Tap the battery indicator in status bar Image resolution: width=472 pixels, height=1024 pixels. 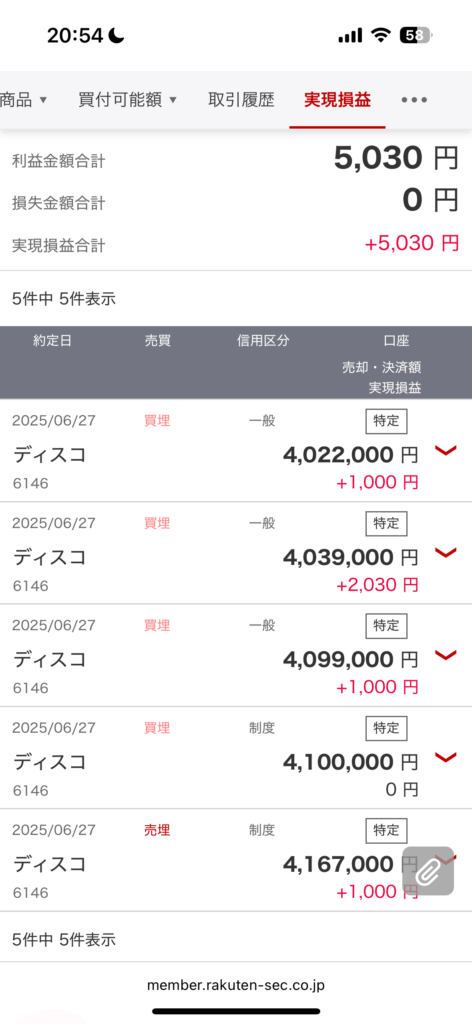416,35
